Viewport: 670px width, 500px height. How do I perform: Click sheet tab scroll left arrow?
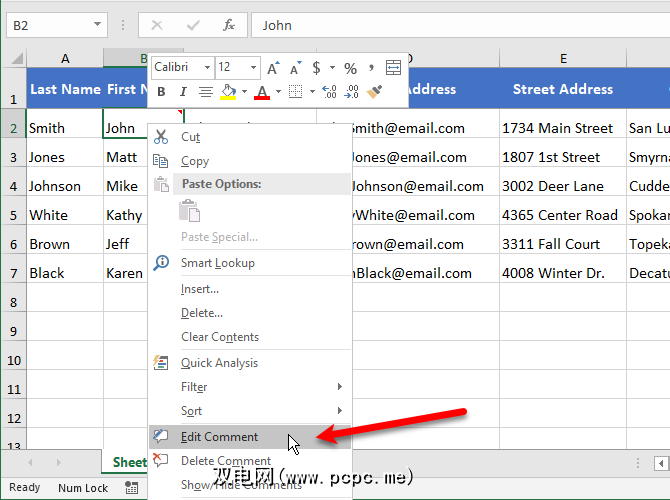click(30, 462)
